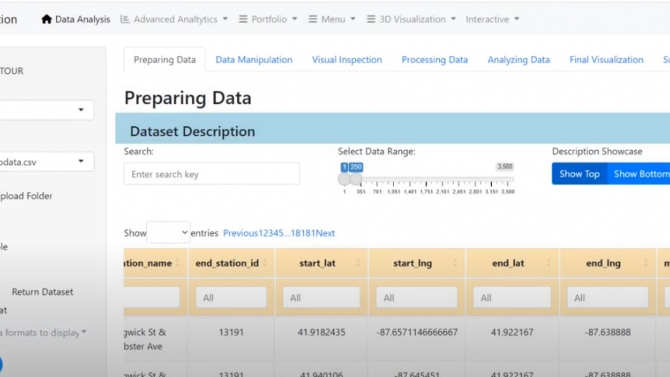
Task: Click the lower data range slider handle
Action: coord(344,179)
